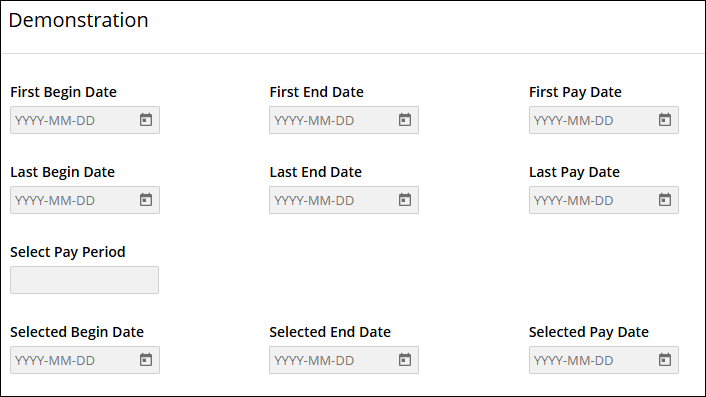Open calendar picker for First Begin Date
Viewport: 706px width, 397px height.
145,120
